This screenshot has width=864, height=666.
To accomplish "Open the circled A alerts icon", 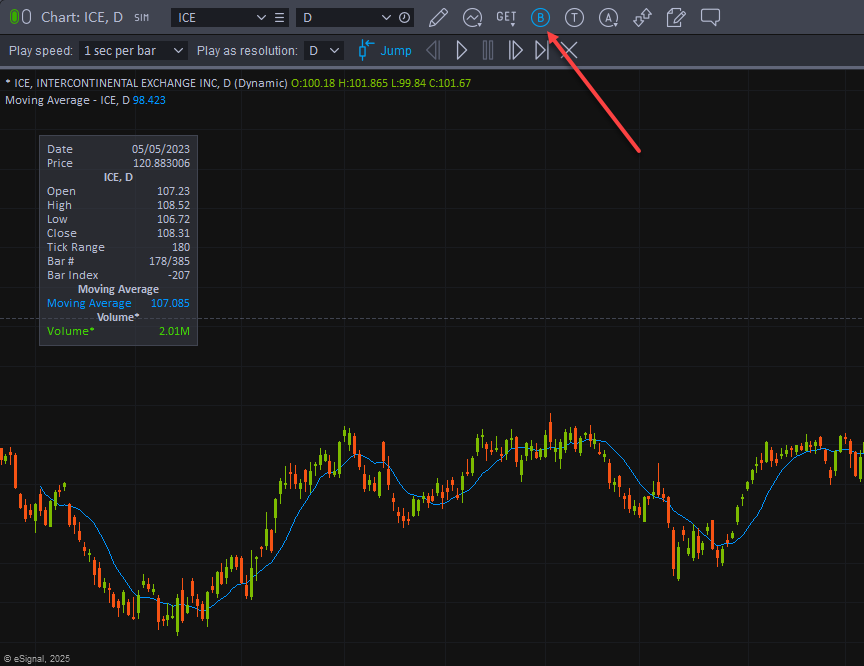I will click(x=609, y=17).
